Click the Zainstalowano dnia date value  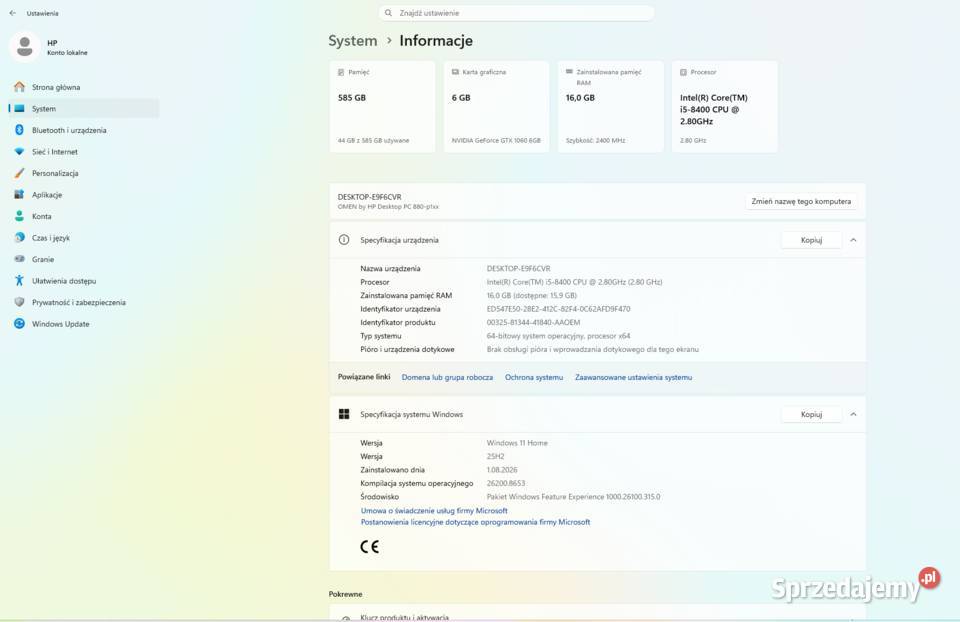point(502,470)
